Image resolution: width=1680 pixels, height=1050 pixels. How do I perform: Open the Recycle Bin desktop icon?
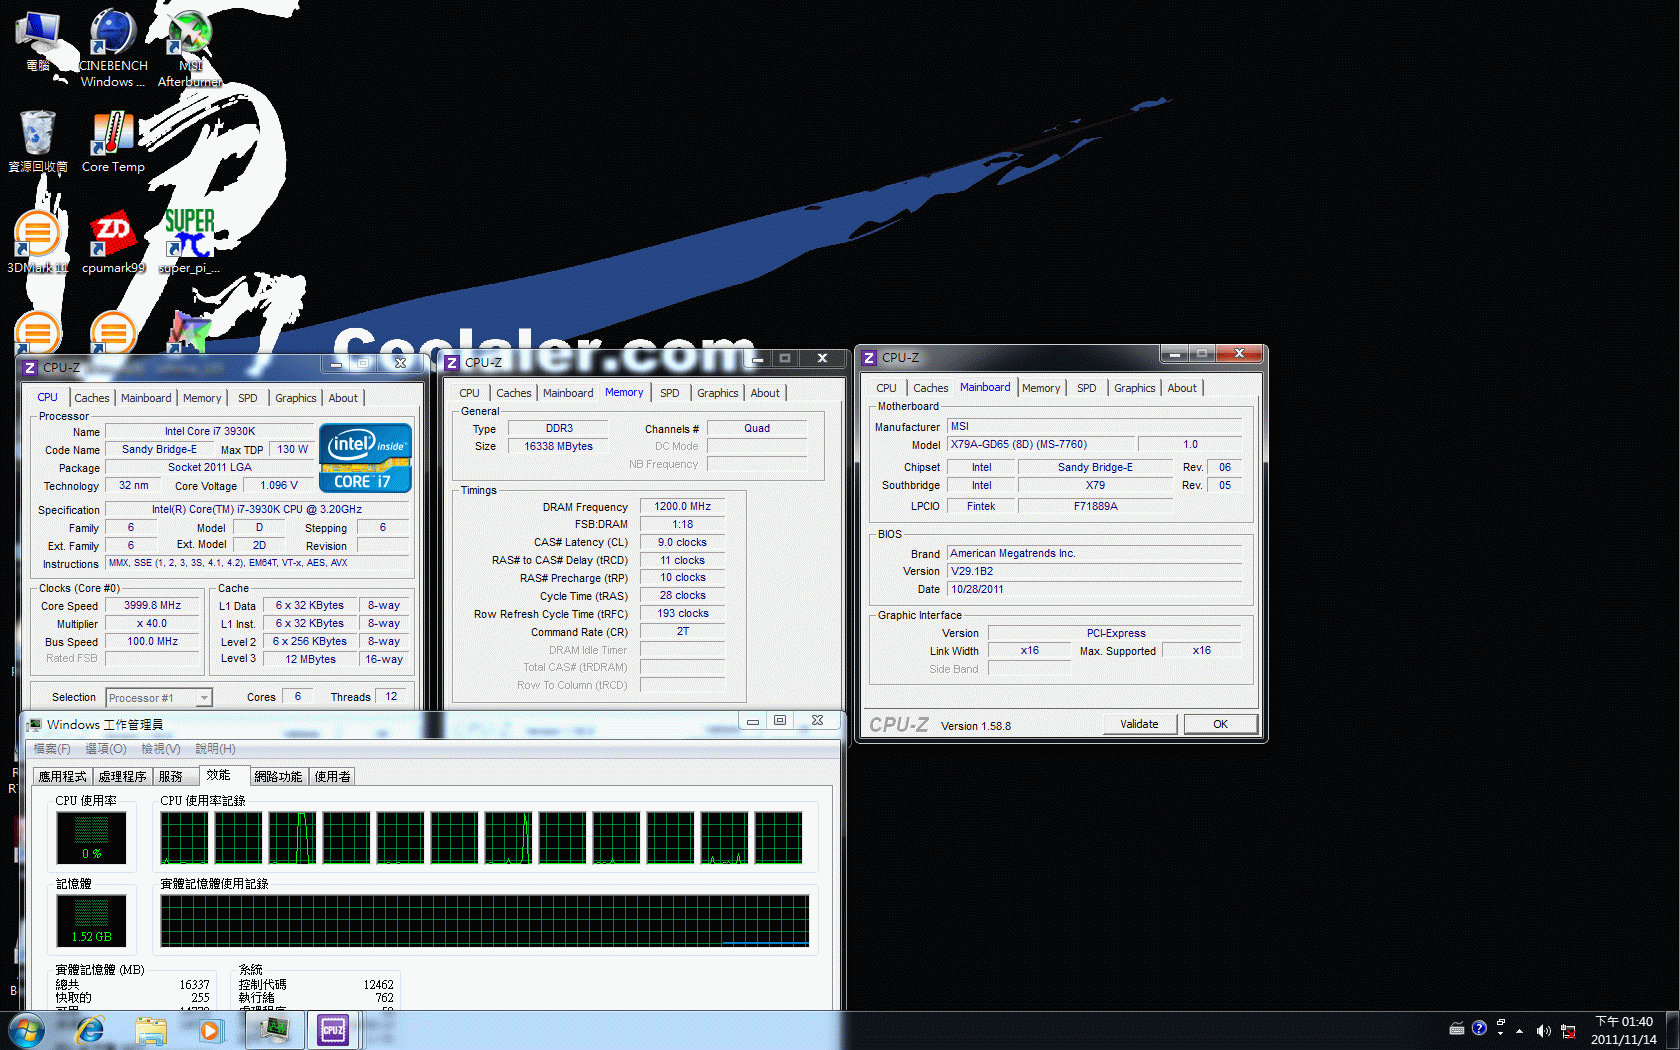point(38,141)
